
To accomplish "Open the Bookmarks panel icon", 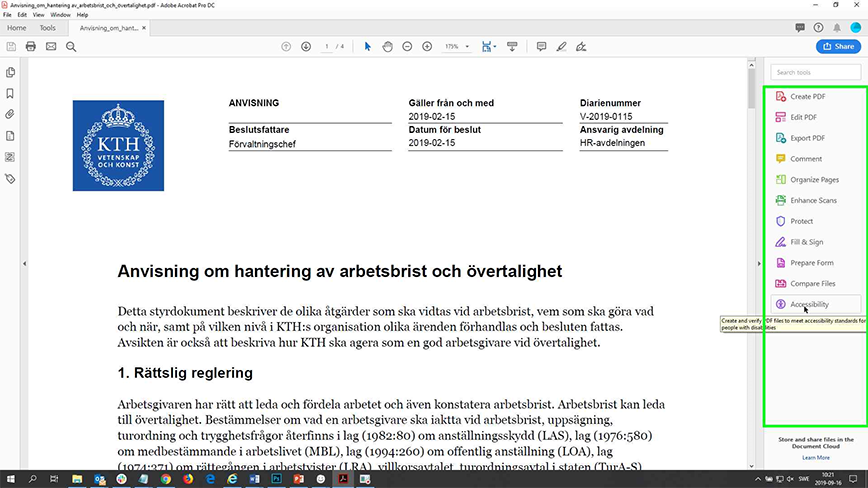I will click(10, 94).
